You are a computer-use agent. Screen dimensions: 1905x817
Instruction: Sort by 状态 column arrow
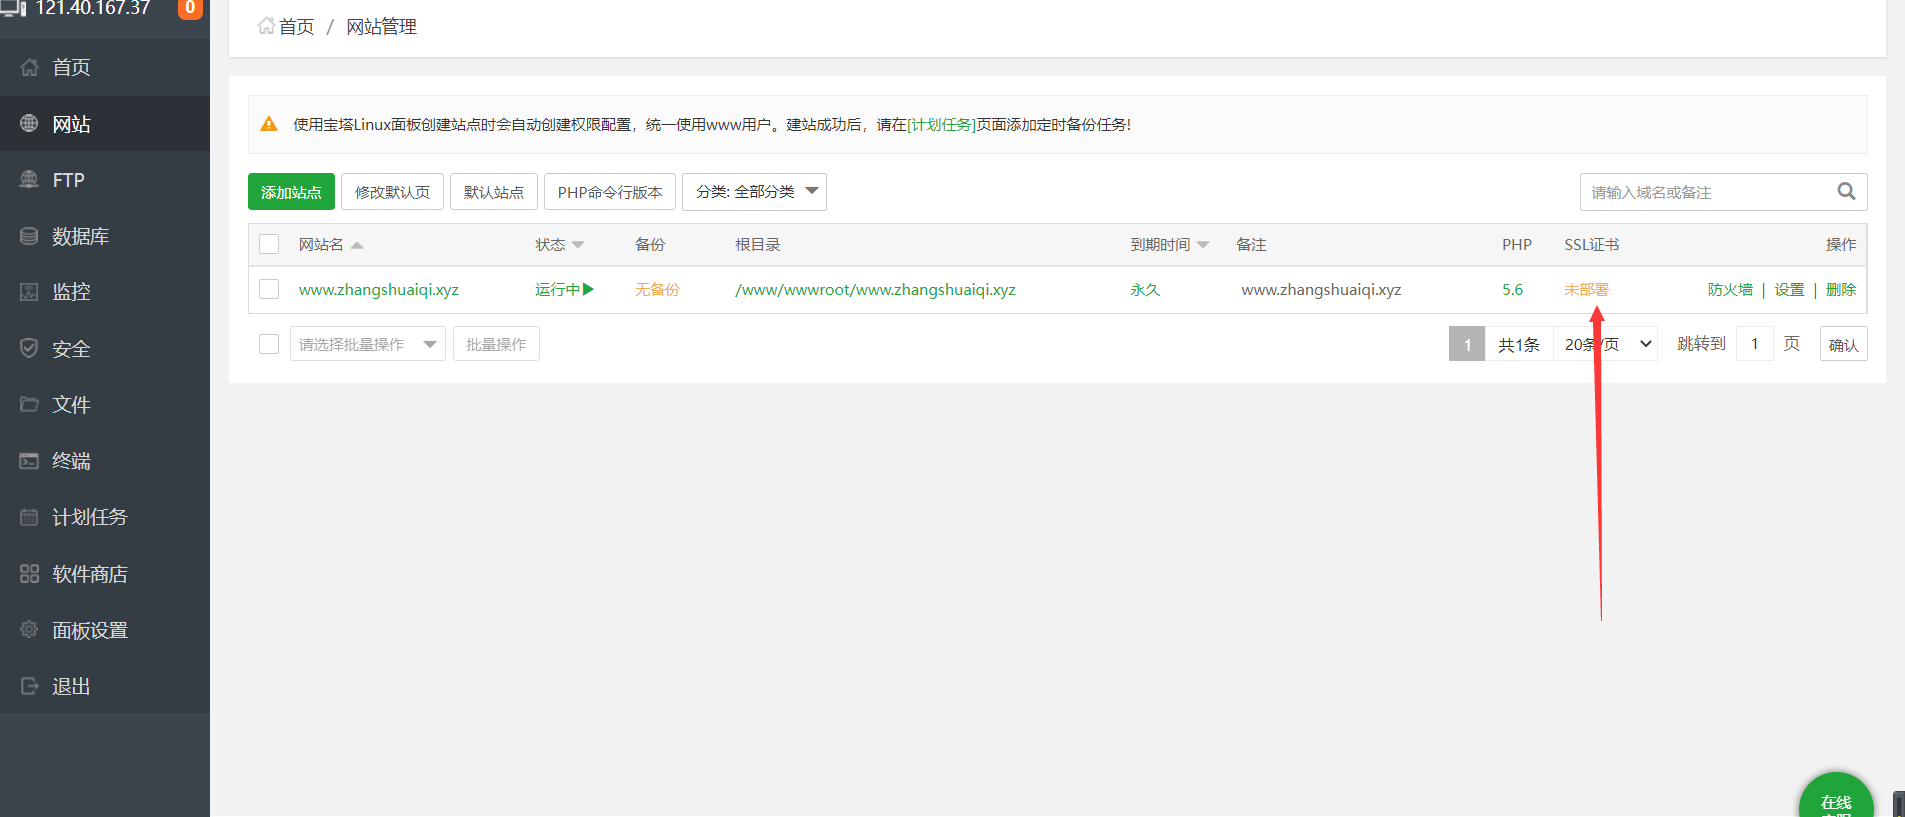tap(578, 245)
